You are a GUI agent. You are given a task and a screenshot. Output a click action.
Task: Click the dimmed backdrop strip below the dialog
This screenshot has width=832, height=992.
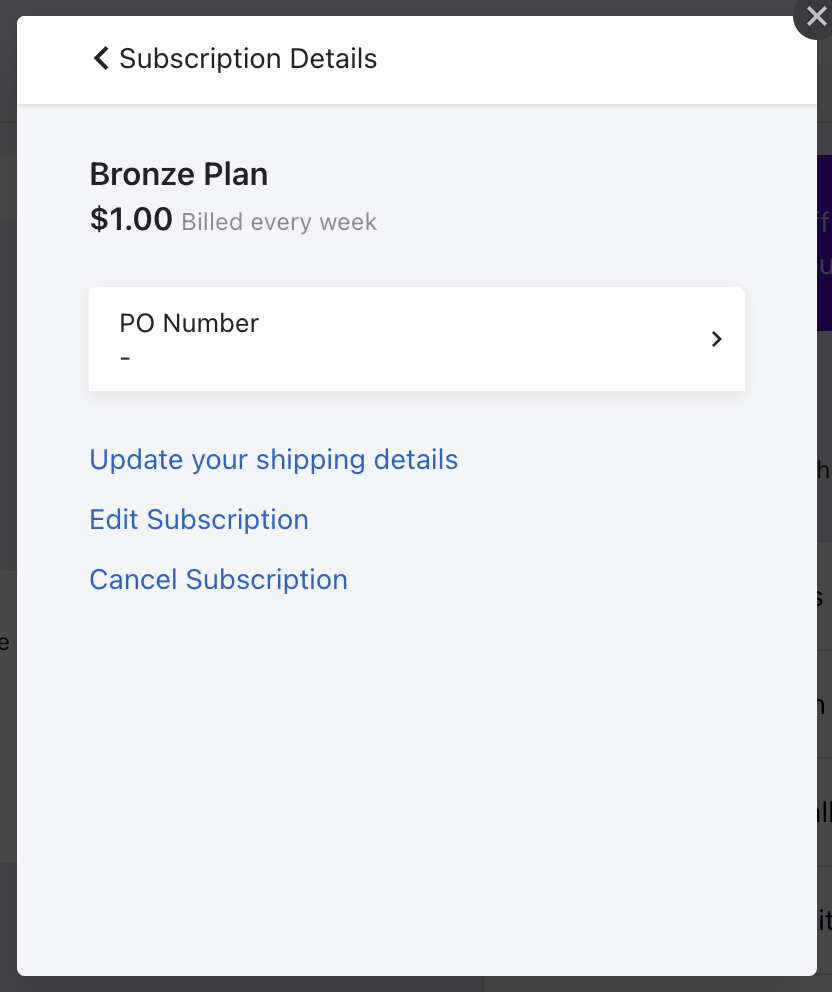[x=416, y=984]
